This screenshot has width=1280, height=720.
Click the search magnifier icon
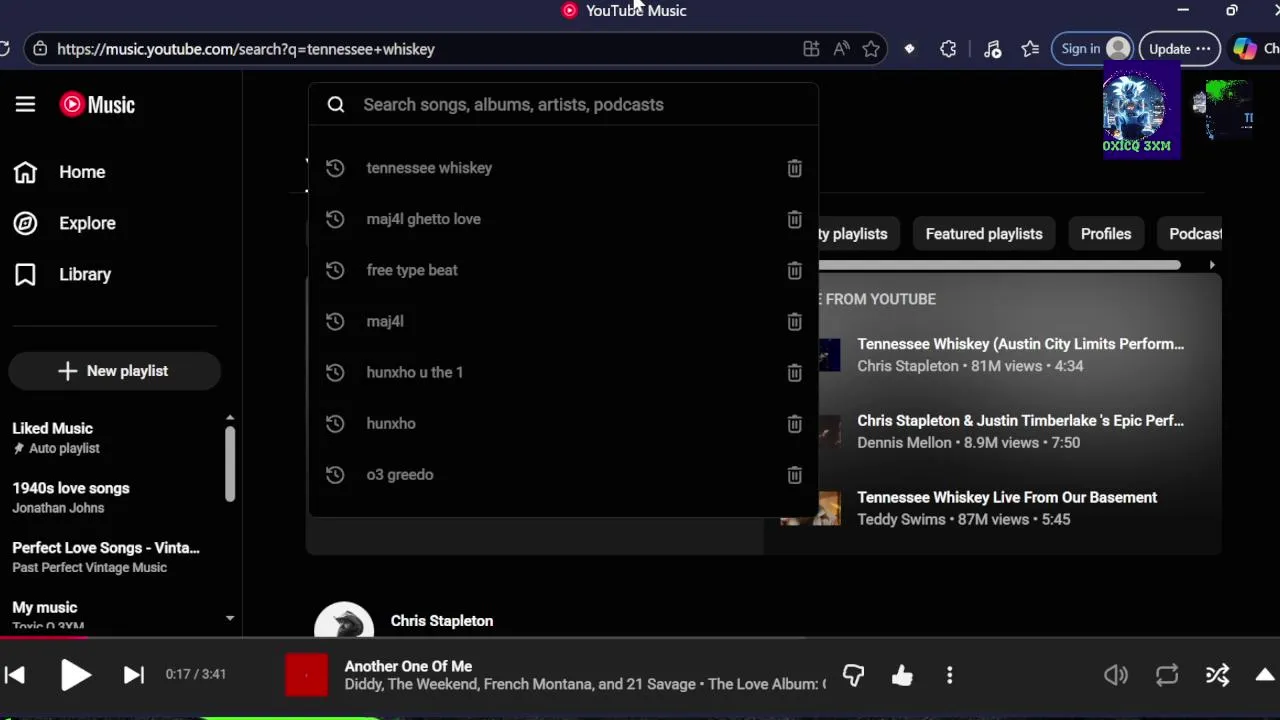click(x=336, y=104)
